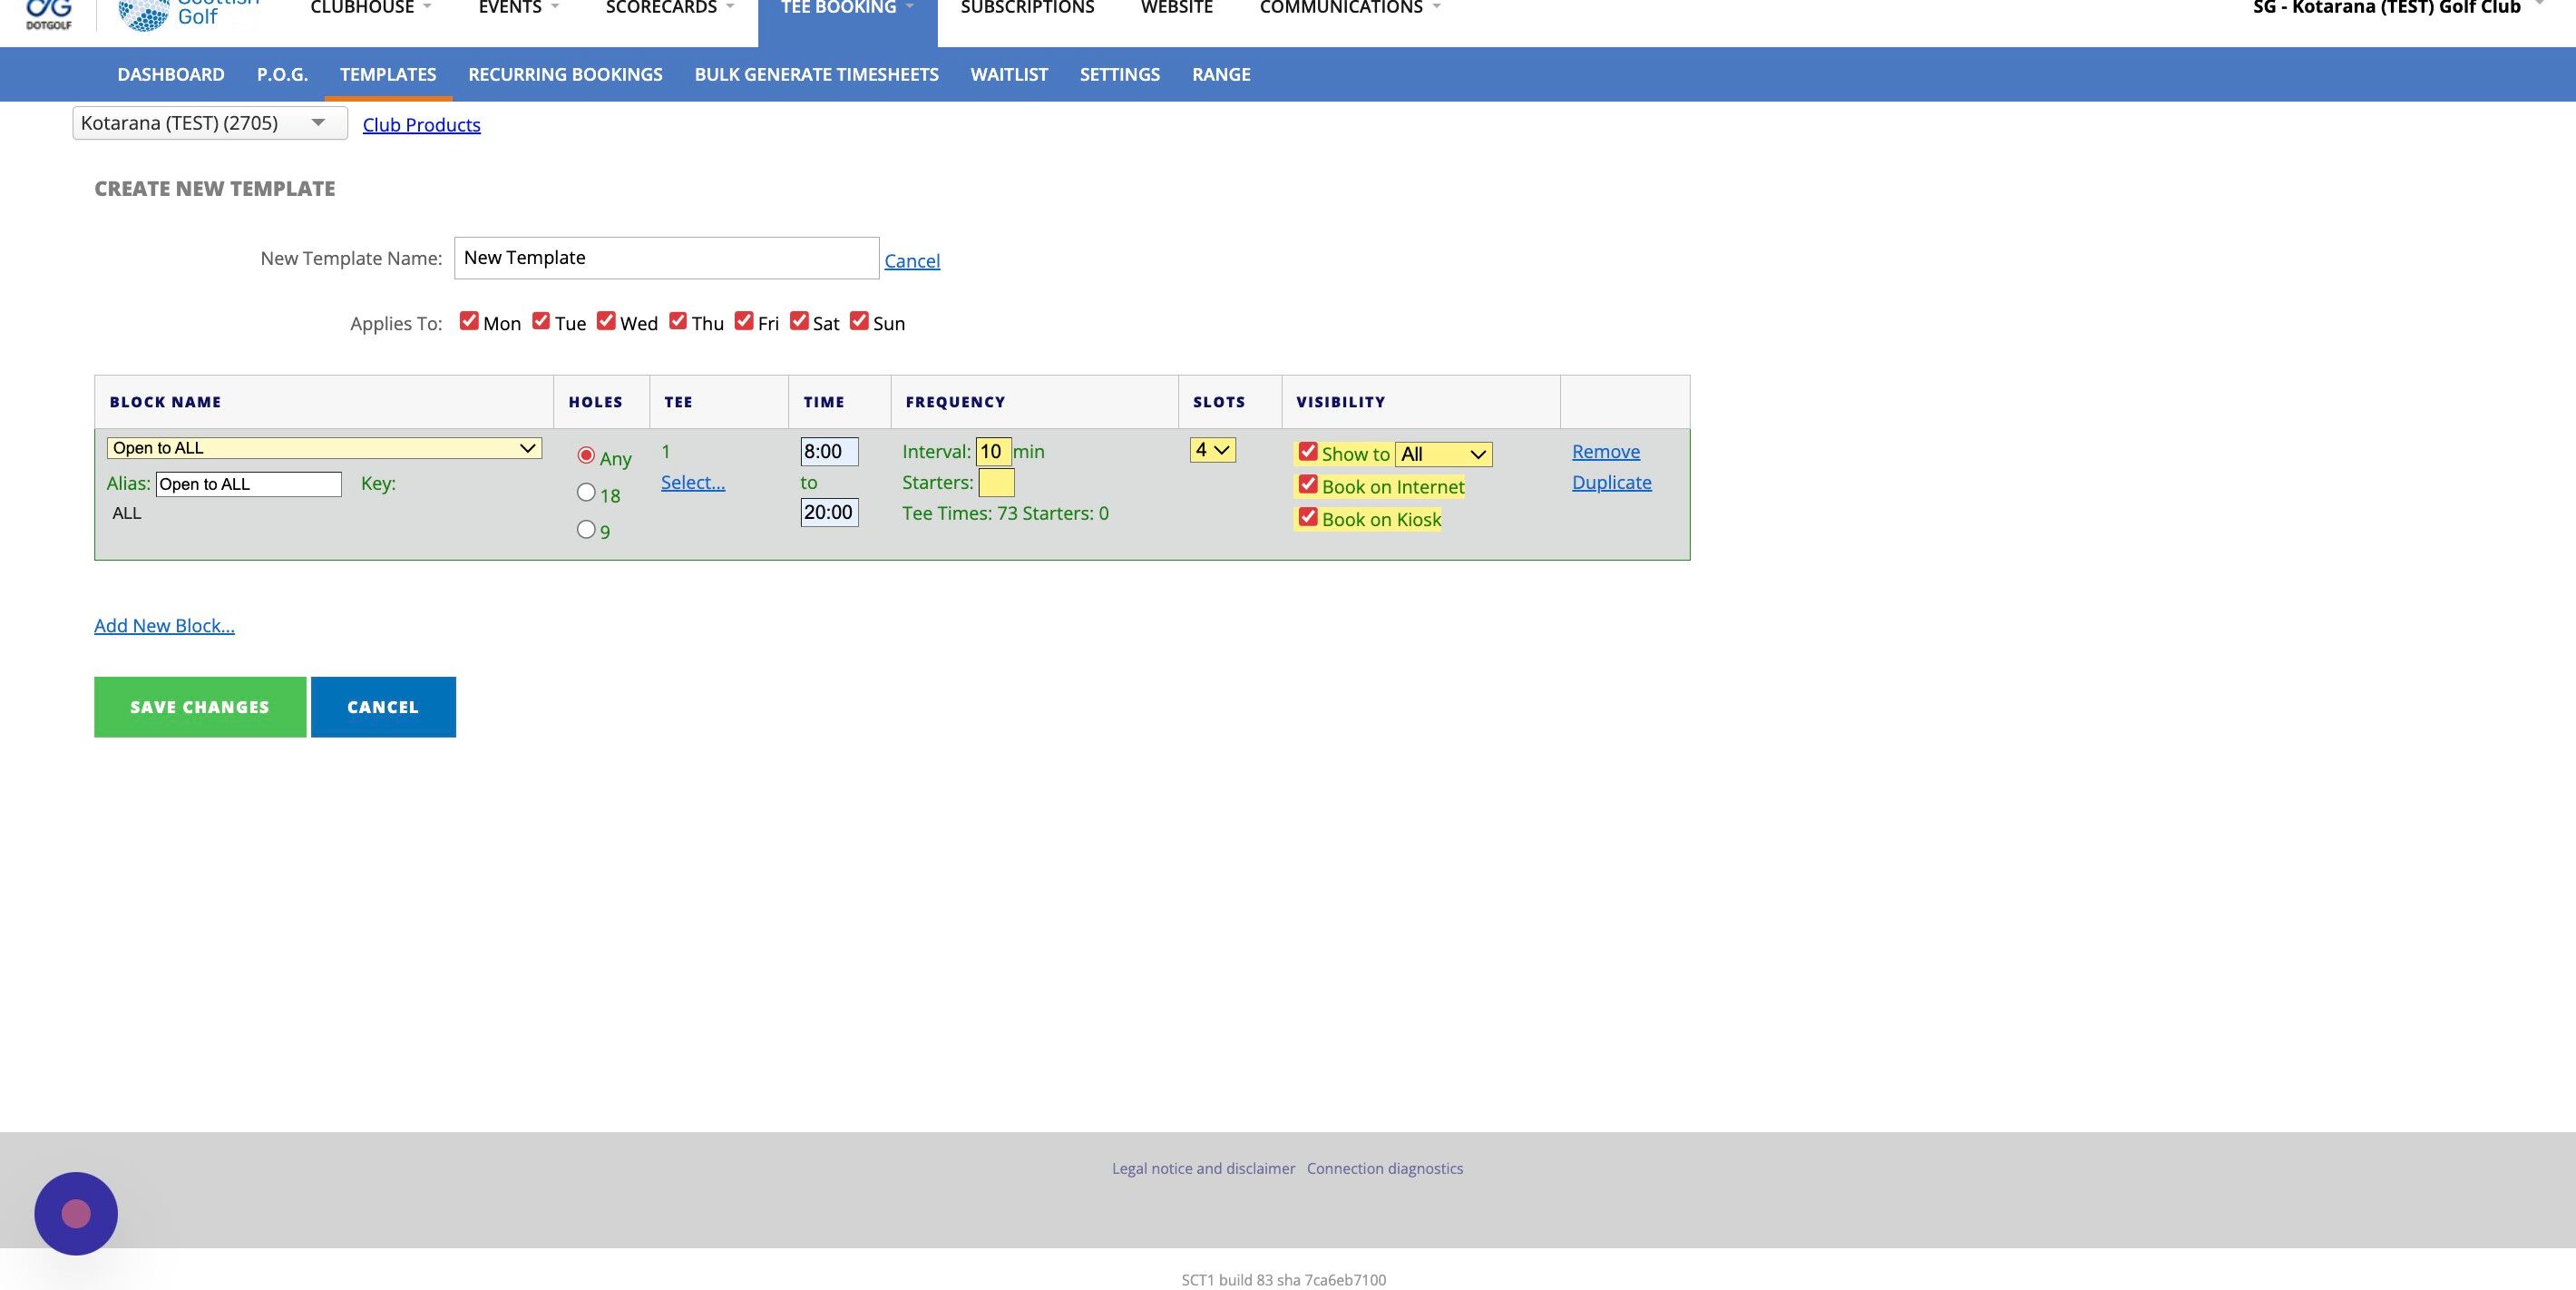
Task: Click the Save Changes button
Action: 200,707
